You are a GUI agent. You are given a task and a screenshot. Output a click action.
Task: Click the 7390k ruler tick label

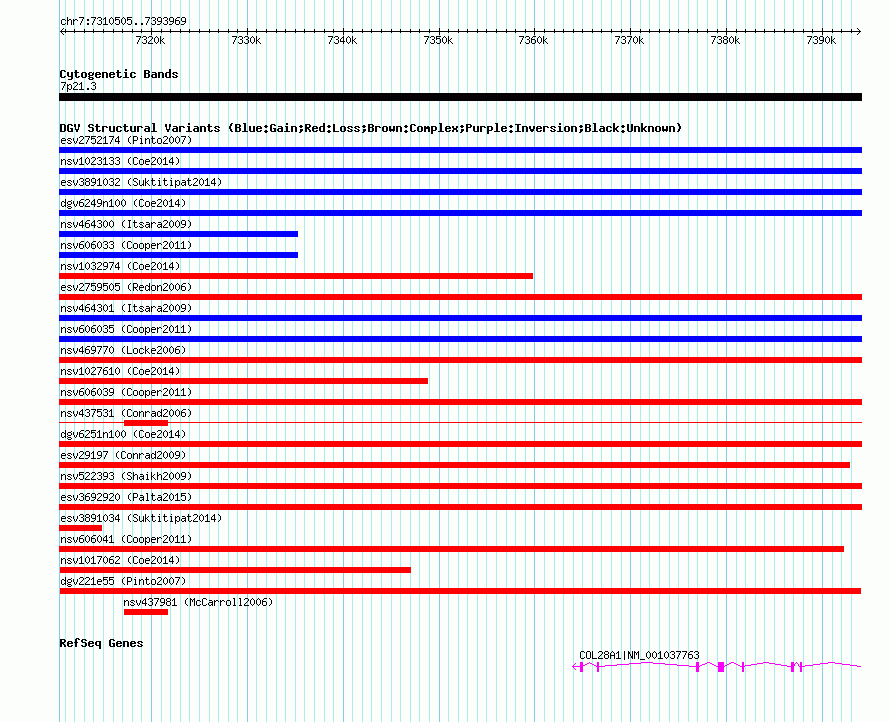(x=821, y=40)
